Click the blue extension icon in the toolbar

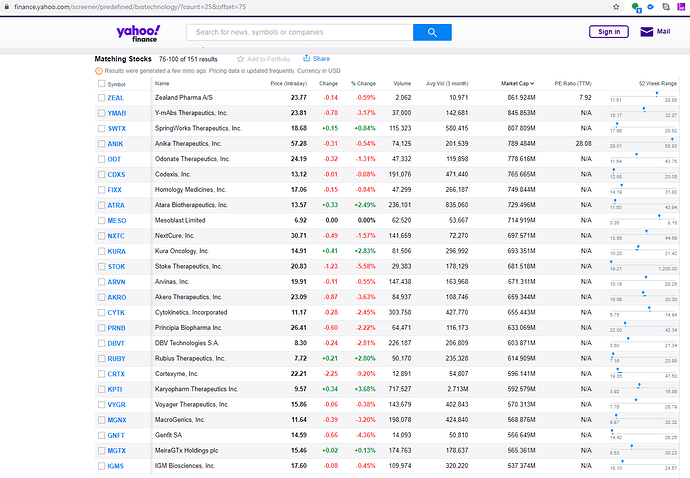650,7
